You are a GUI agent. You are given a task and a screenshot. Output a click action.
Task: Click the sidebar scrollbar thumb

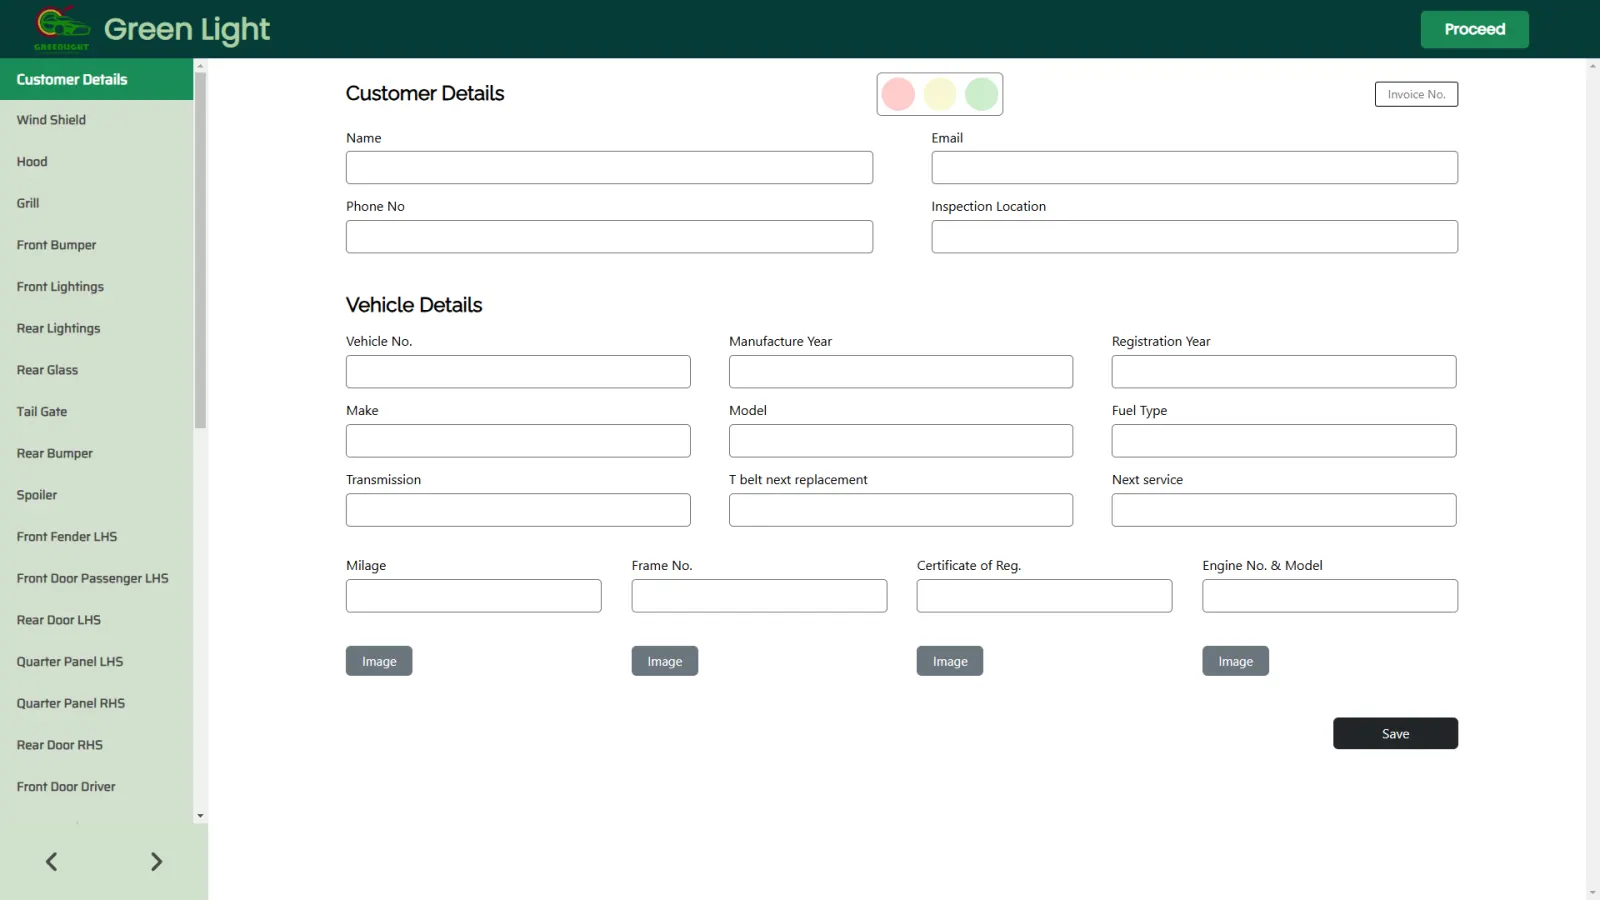pos(201,250)
